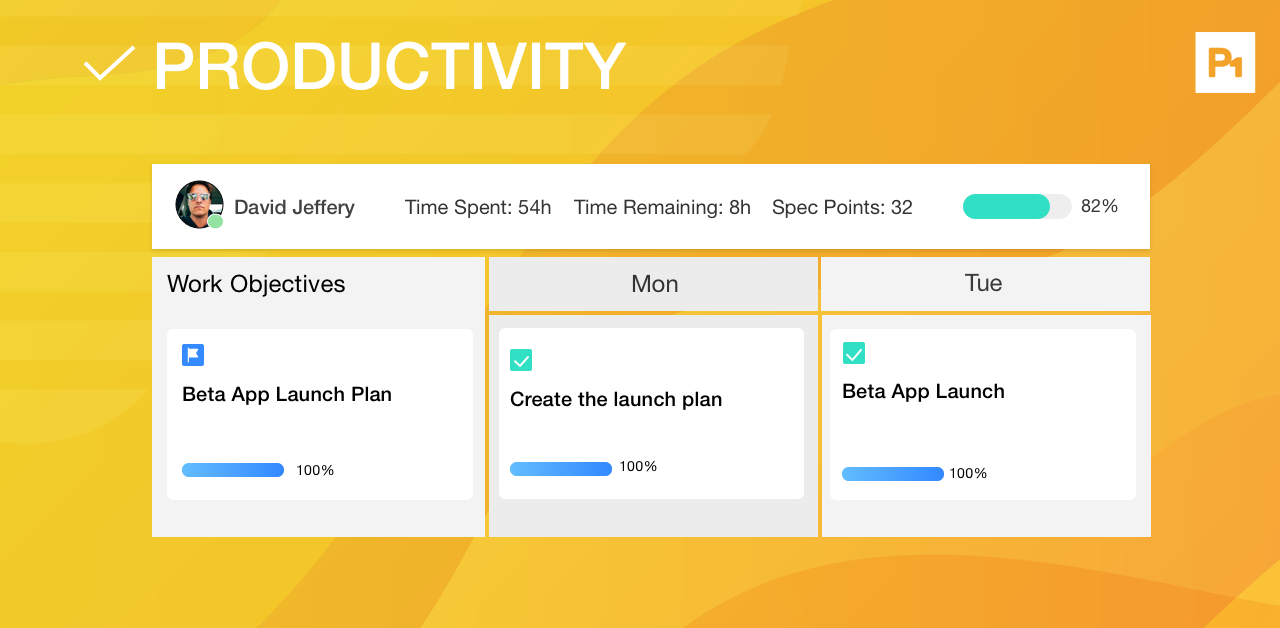1280x628 pixels.
Task: Click the blue flag objective icon
Action: 193,355
